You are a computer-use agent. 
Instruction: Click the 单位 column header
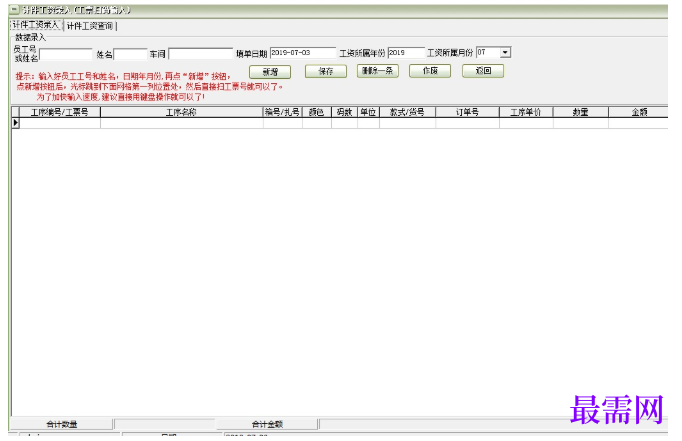pos(368,112)
